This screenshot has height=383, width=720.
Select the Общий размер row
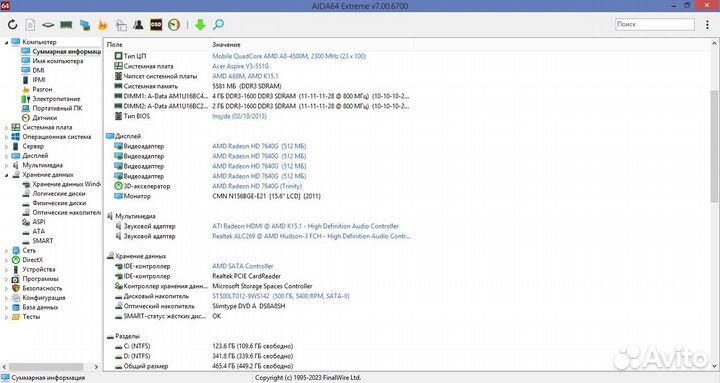203,366
